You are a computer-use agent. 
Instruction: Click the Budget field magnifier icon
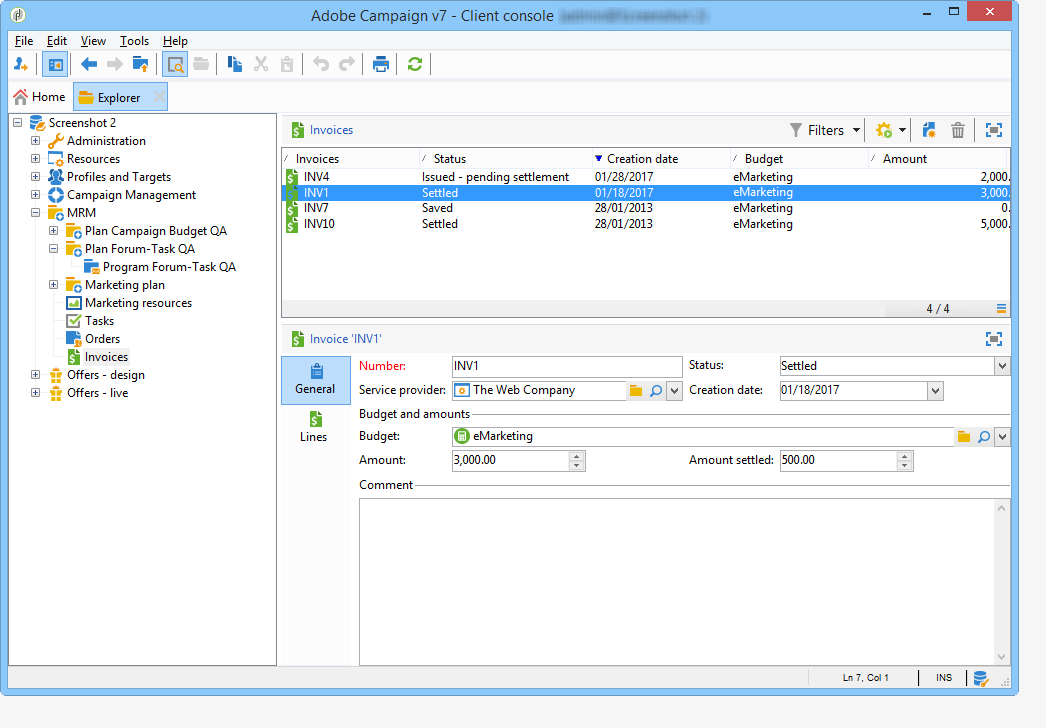point(984,437)
